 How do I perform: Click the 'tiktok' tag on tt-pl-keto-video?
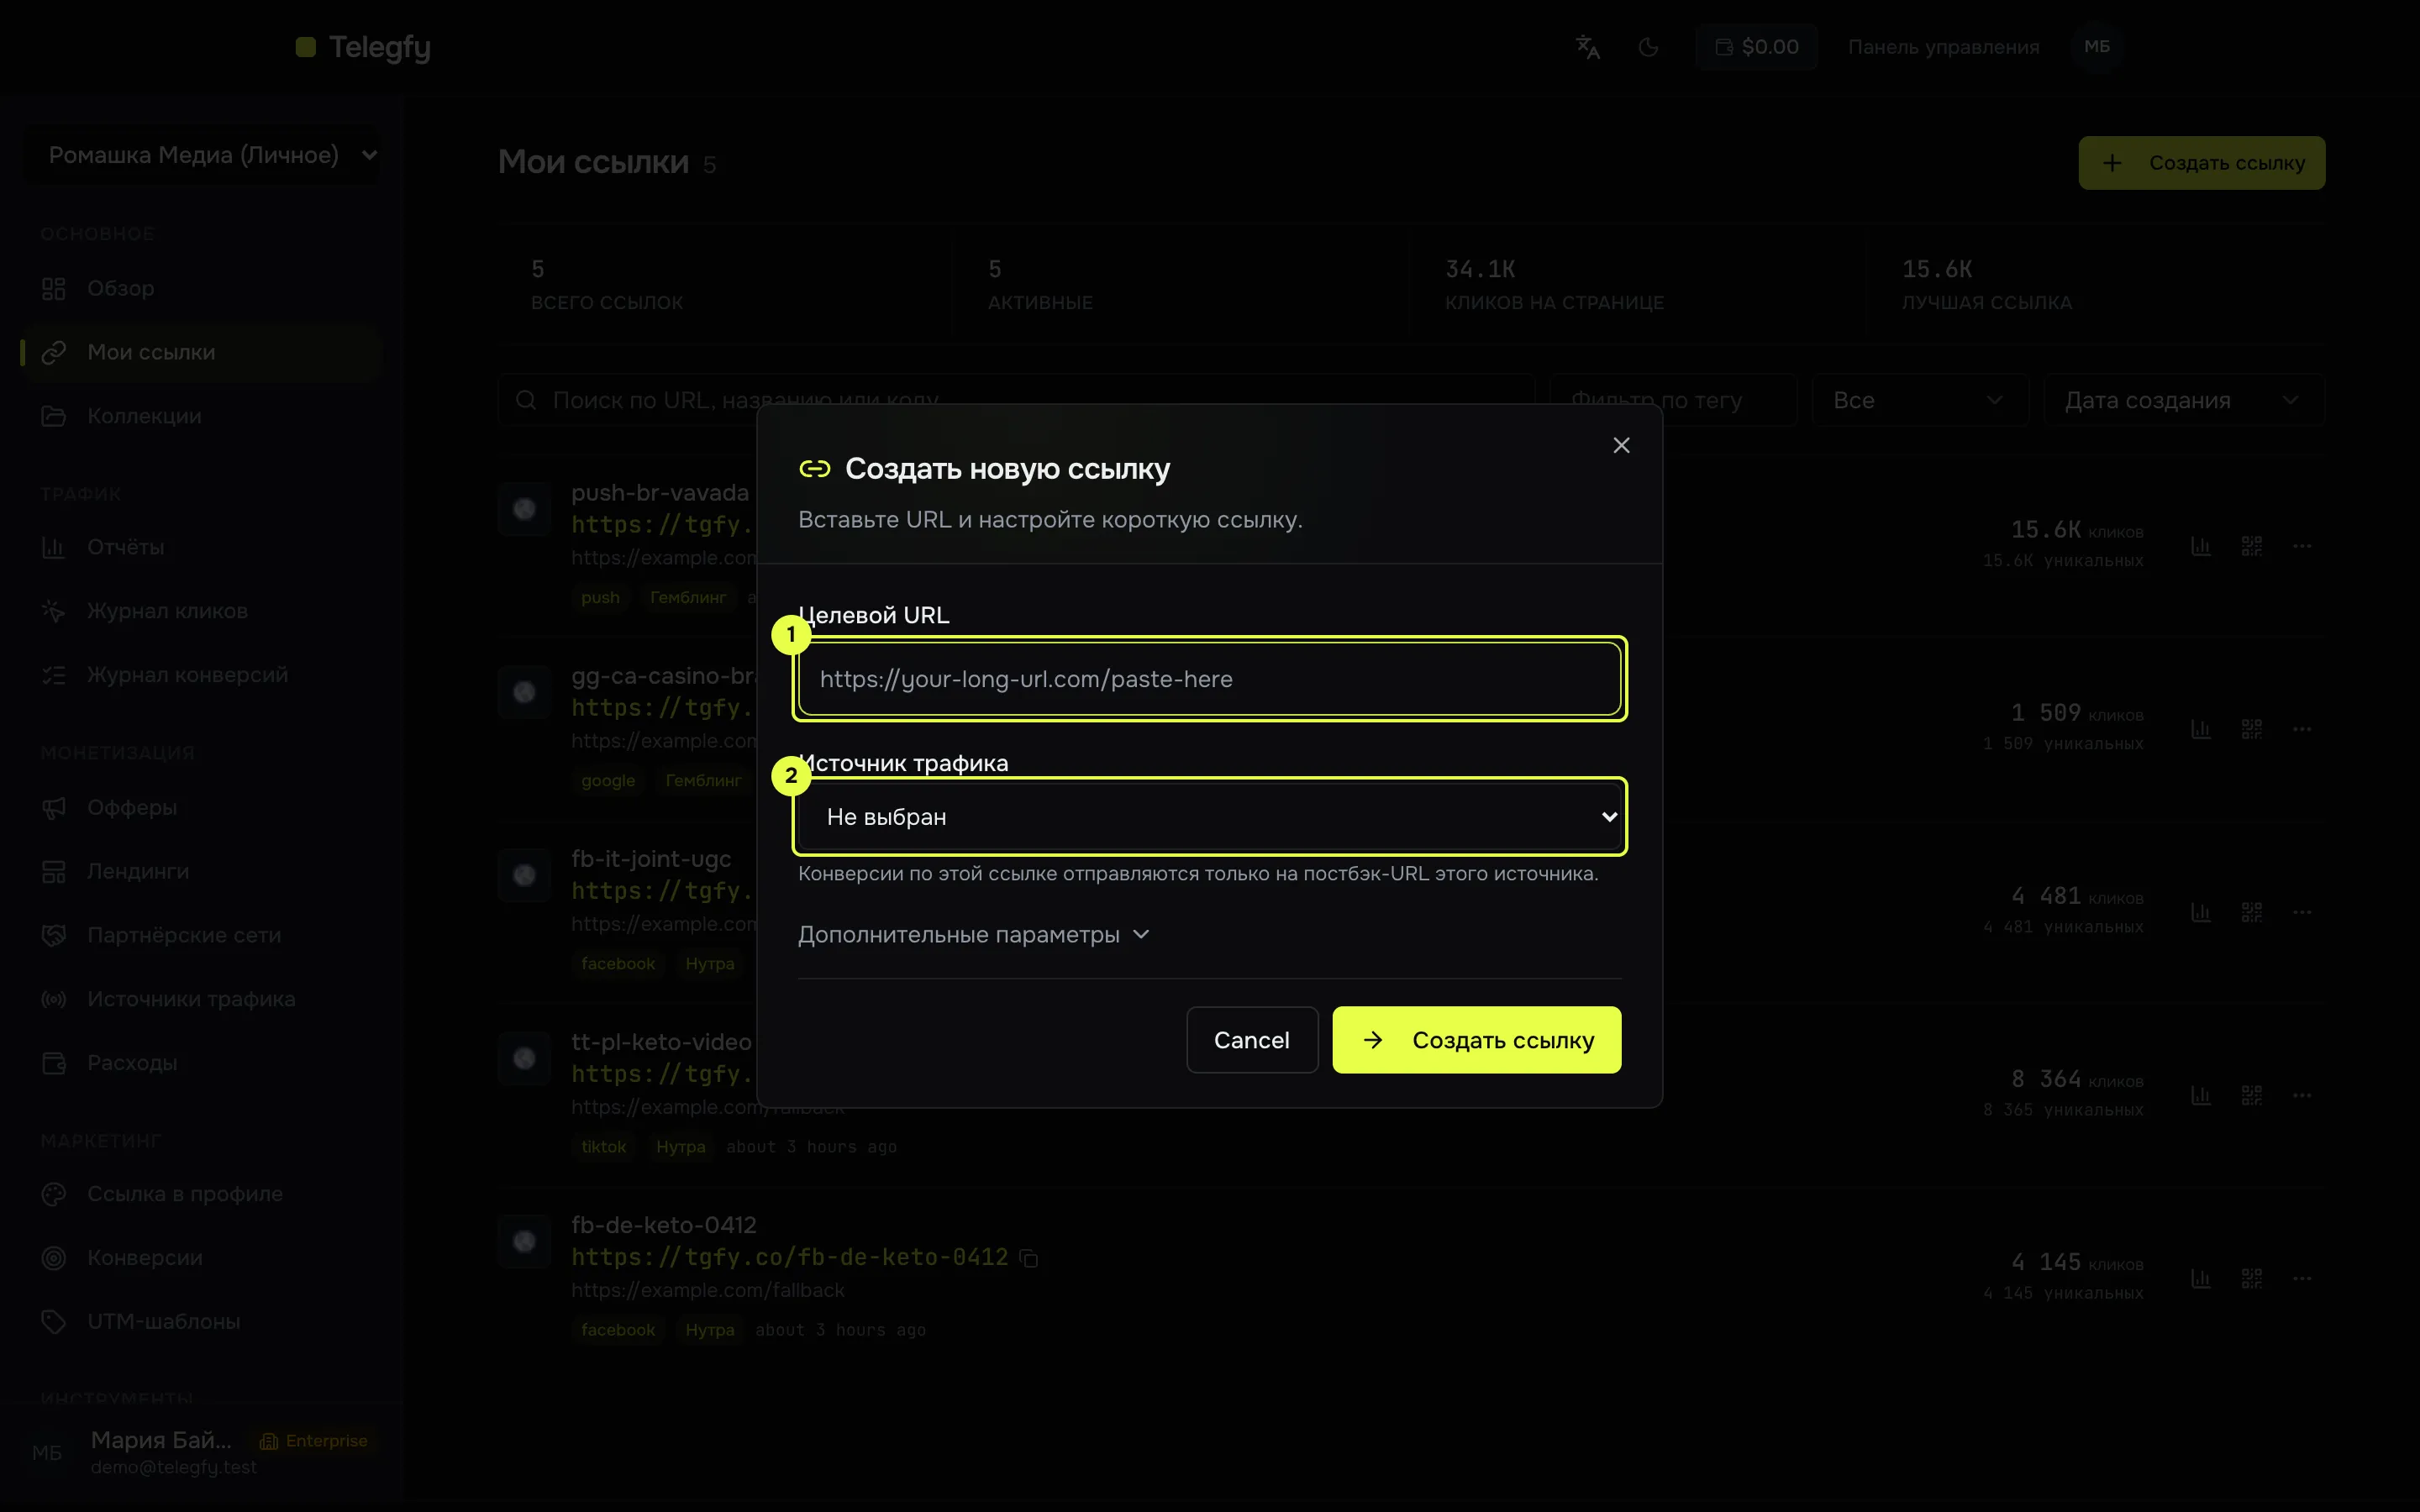[604, 1147]
